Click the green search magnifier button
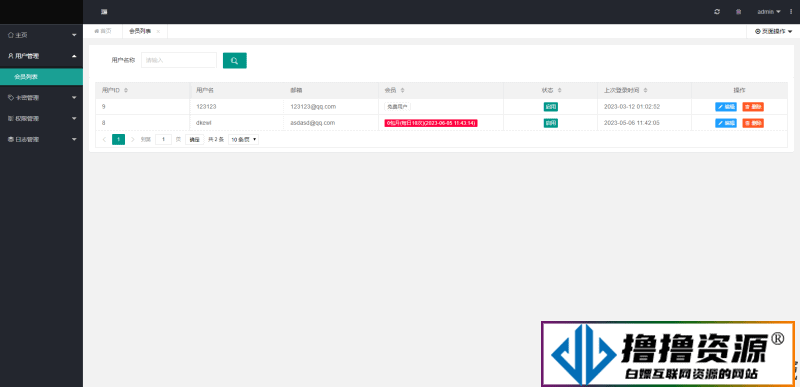 (x=235, y=61)
